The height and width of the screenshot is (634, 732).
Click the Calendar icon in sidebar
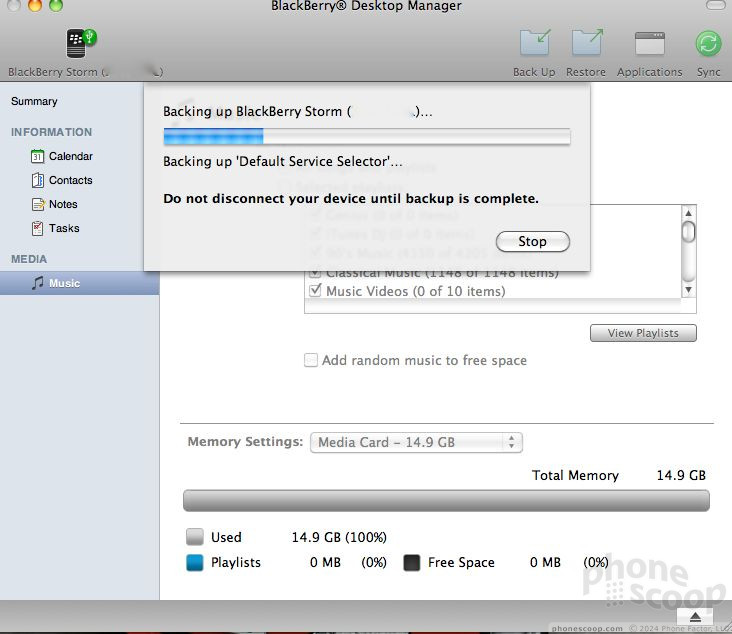pos(37,156)
